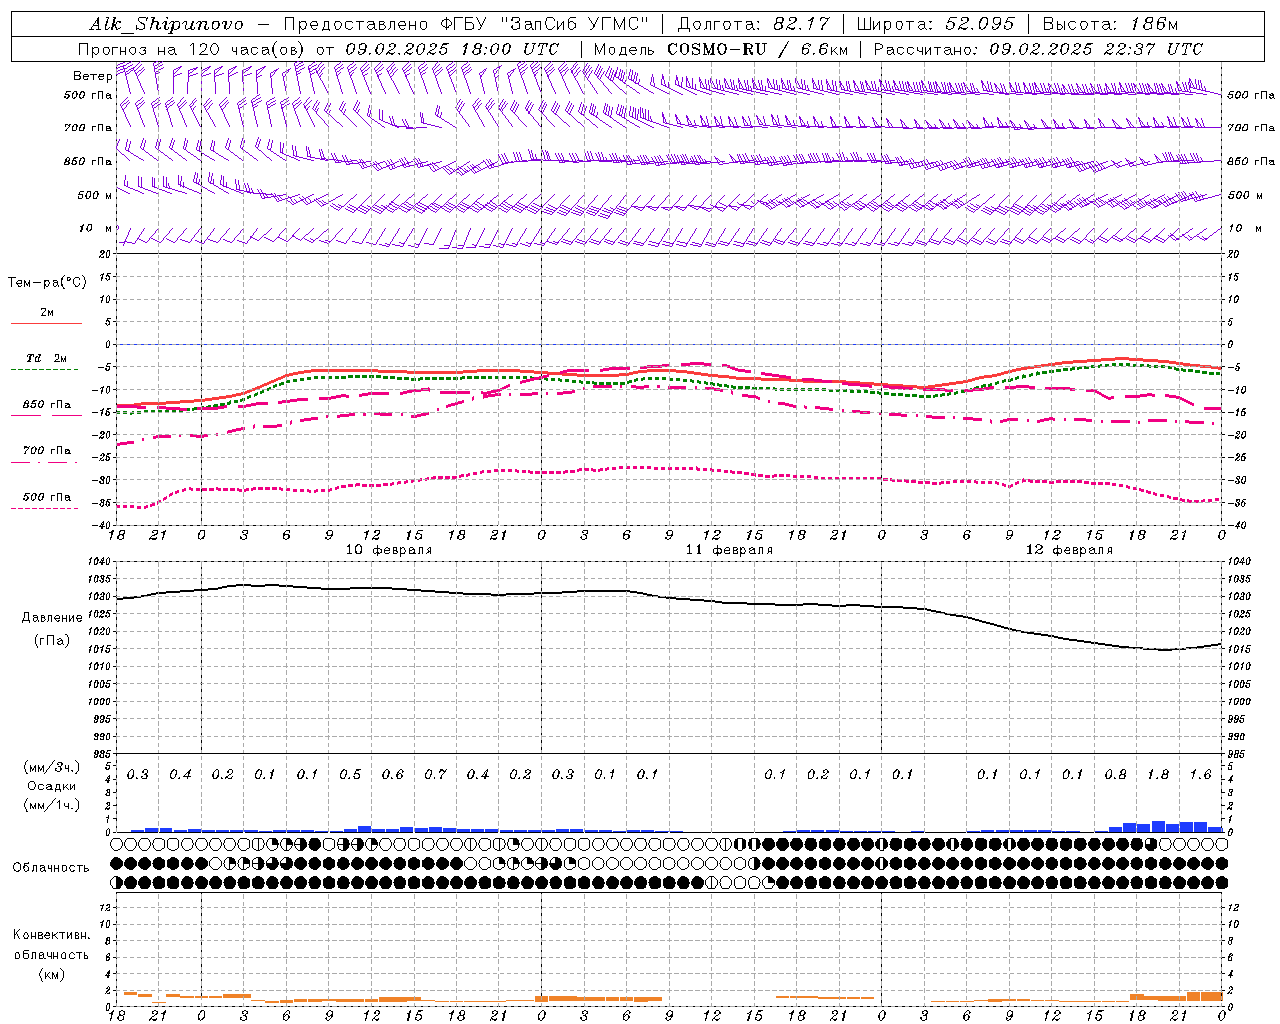This screenshot has width=1280, height=1024.
Task: Click the date label 10 февраля
Action: (x=389, y=550)
